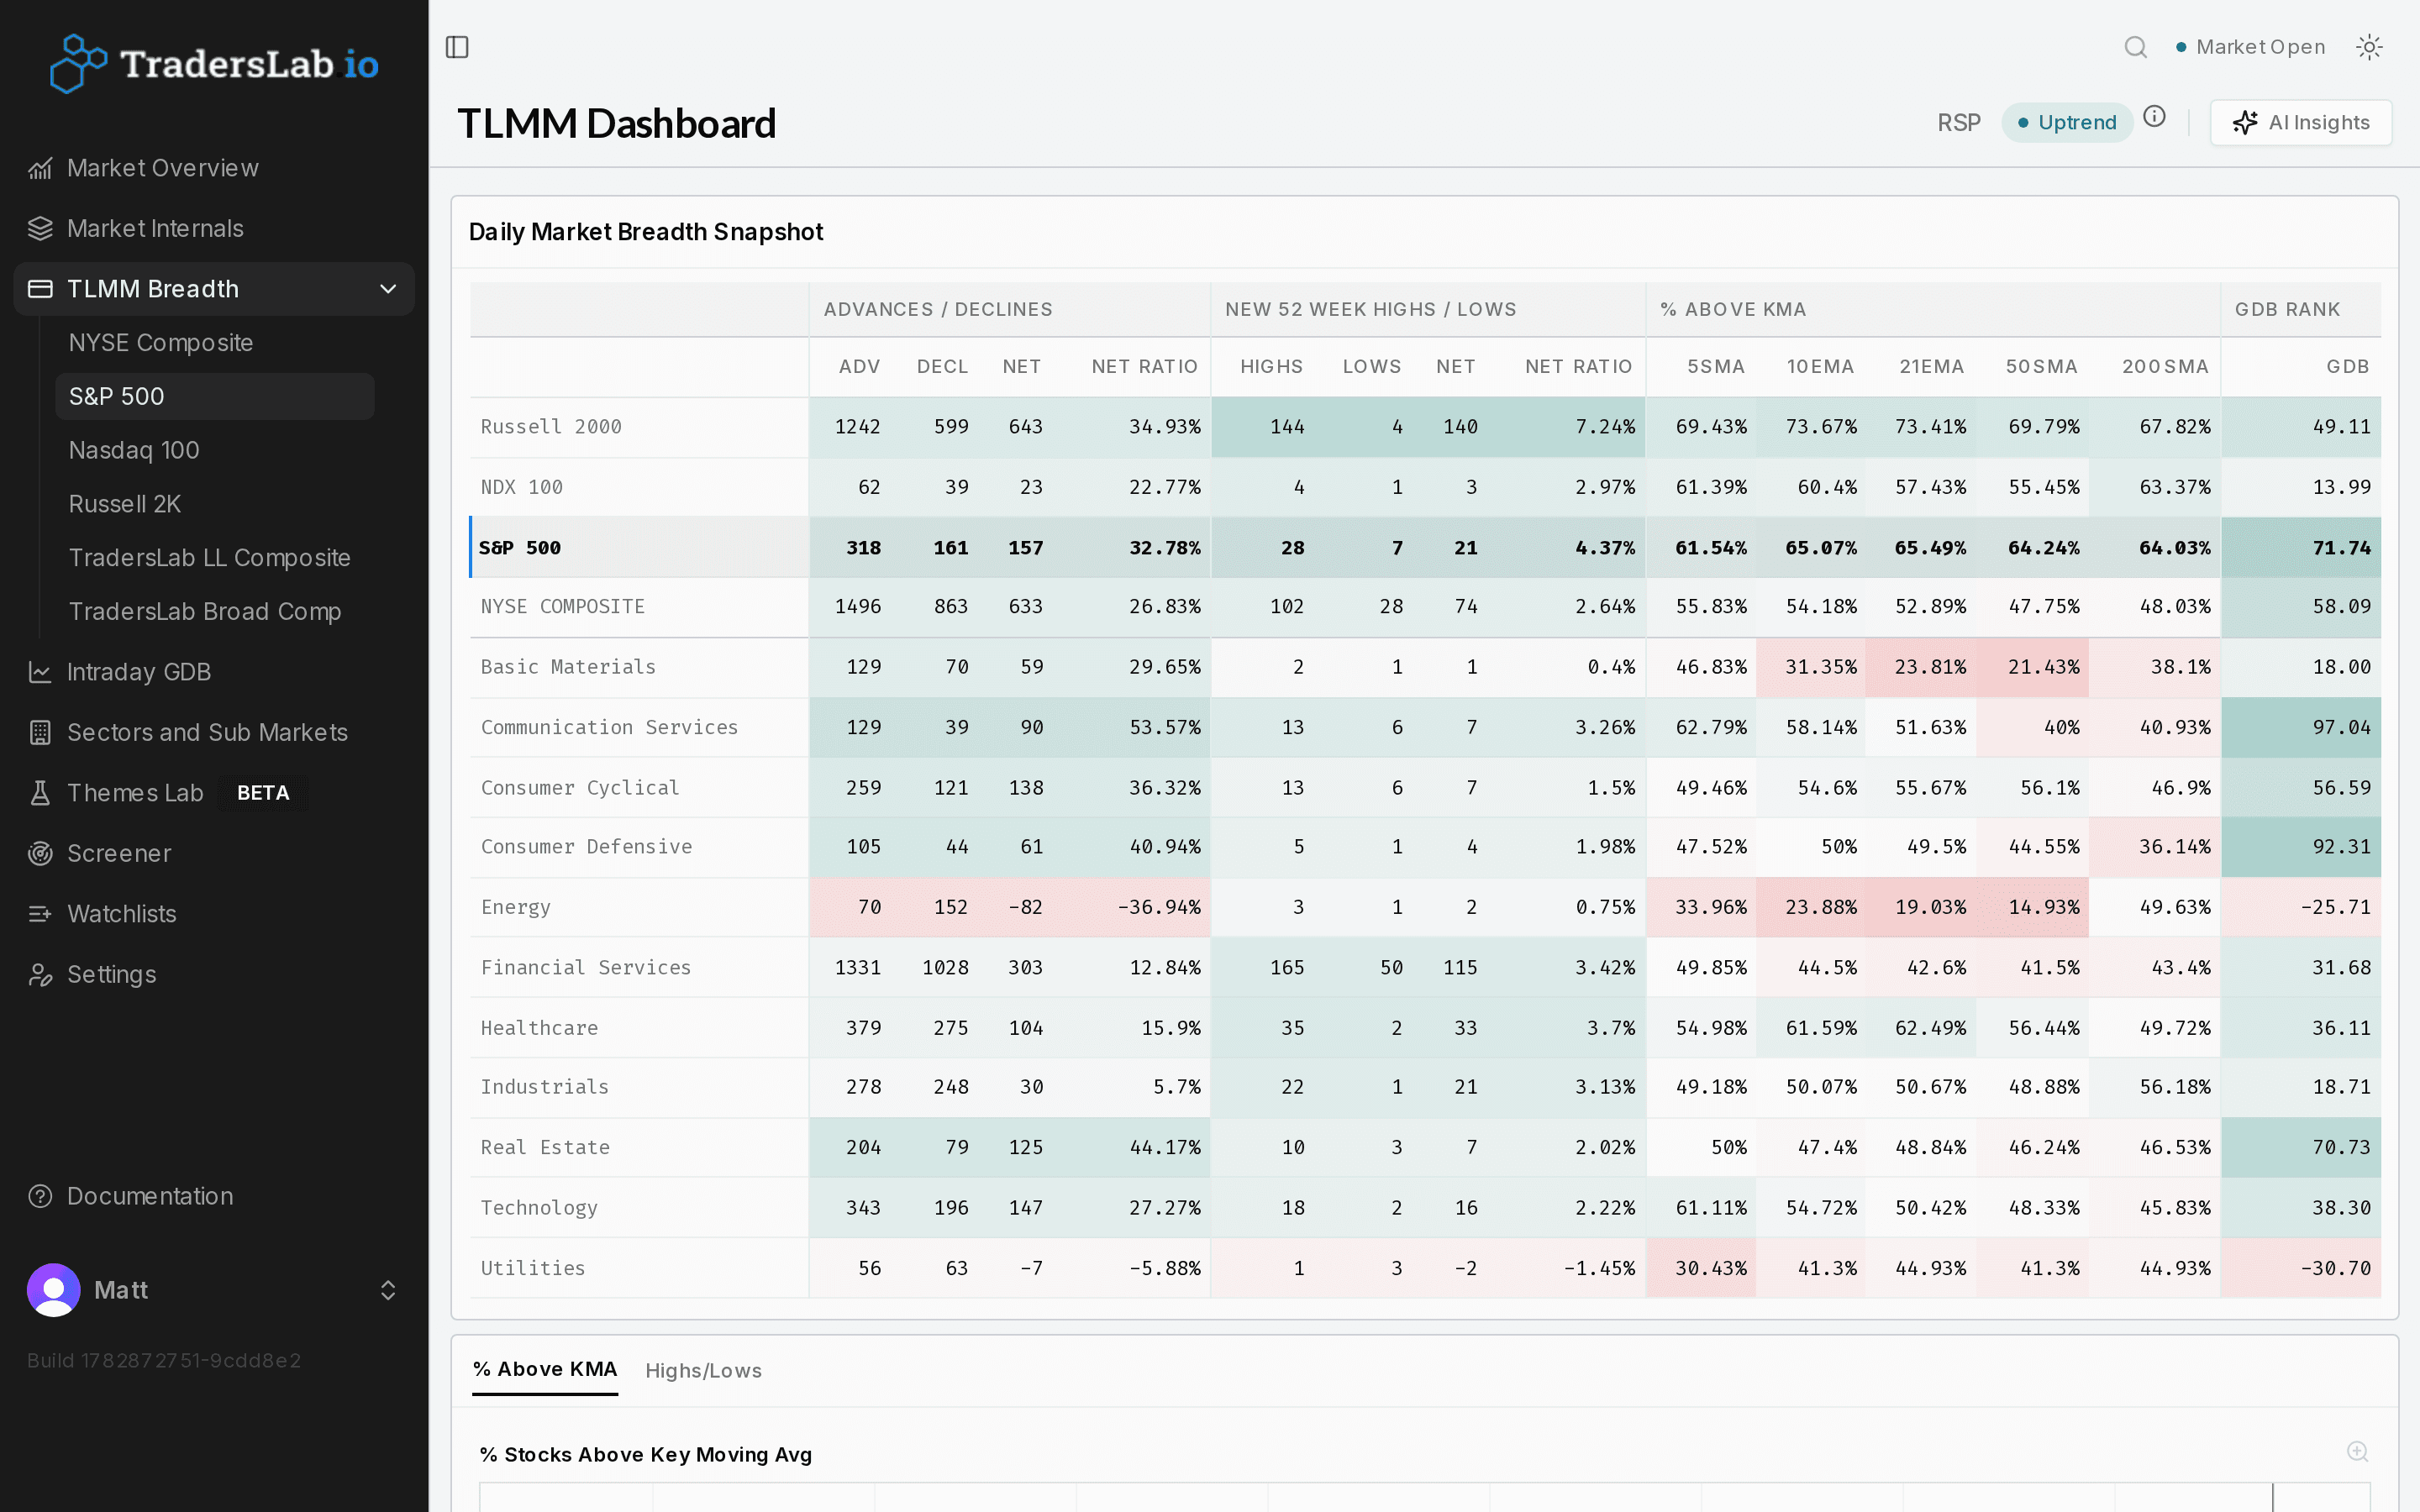Image resolution: width=2420 pixels, height=1512 pixels.
Task: Click the TradersLab io logo
Action: click(214, 64)
